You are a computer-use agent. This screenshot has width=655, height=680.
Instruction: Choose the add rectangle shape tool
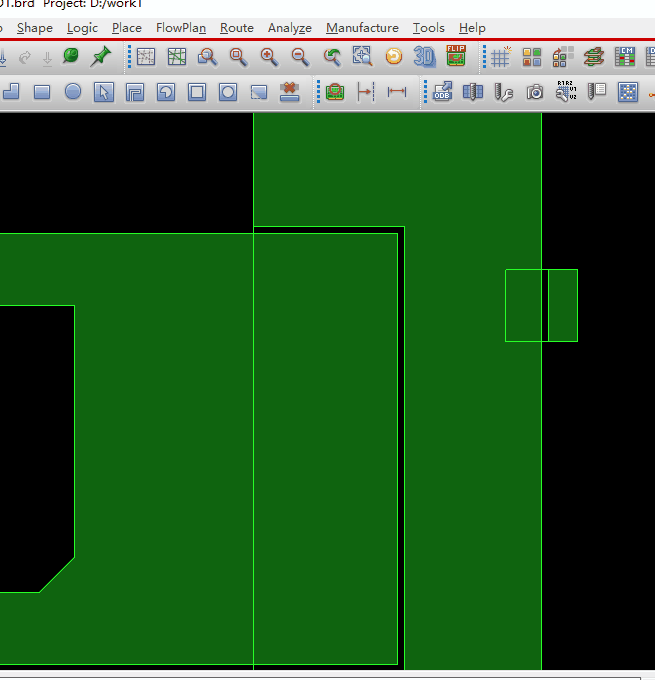coord(42,92)
